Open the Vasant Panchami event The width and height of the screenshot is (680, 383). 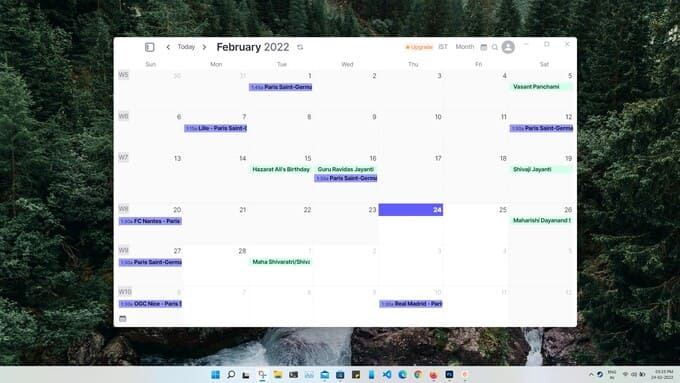pos(541,87)
